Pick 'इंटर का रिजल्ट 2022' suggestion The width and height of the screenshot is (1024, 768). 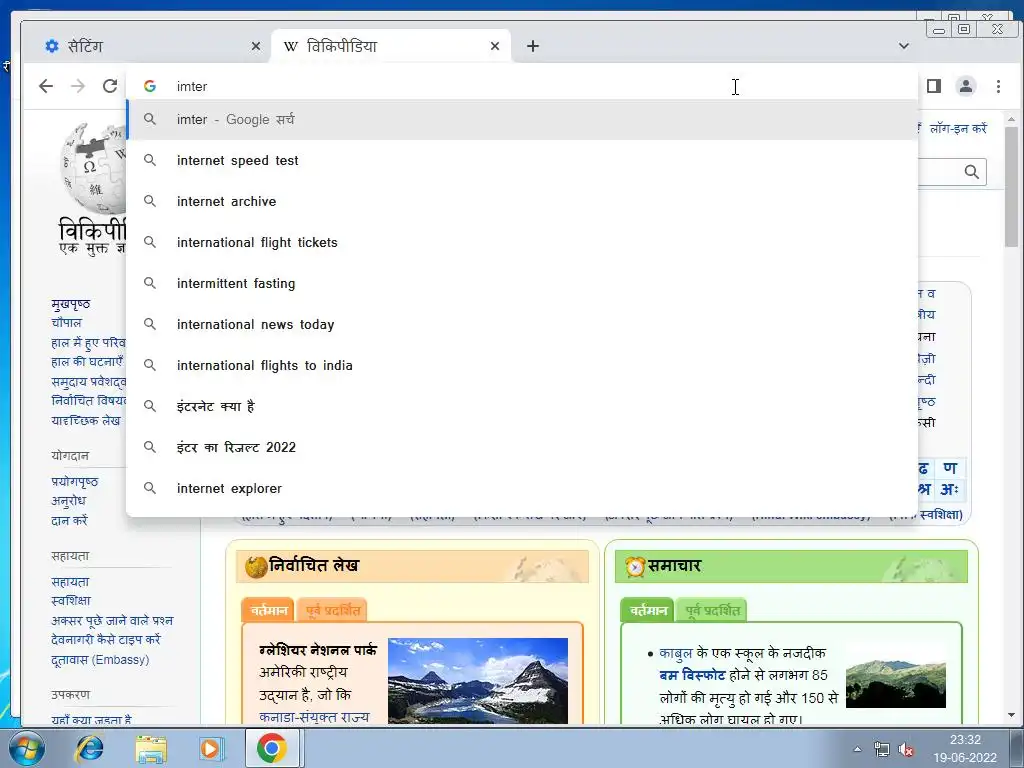pos(522,447)
